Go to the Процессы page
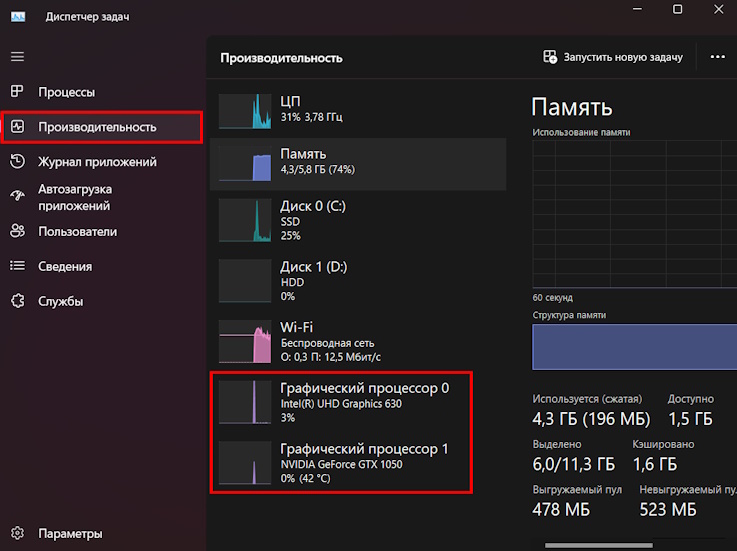This screenshot has height=551, width=737. coord(102,92)
